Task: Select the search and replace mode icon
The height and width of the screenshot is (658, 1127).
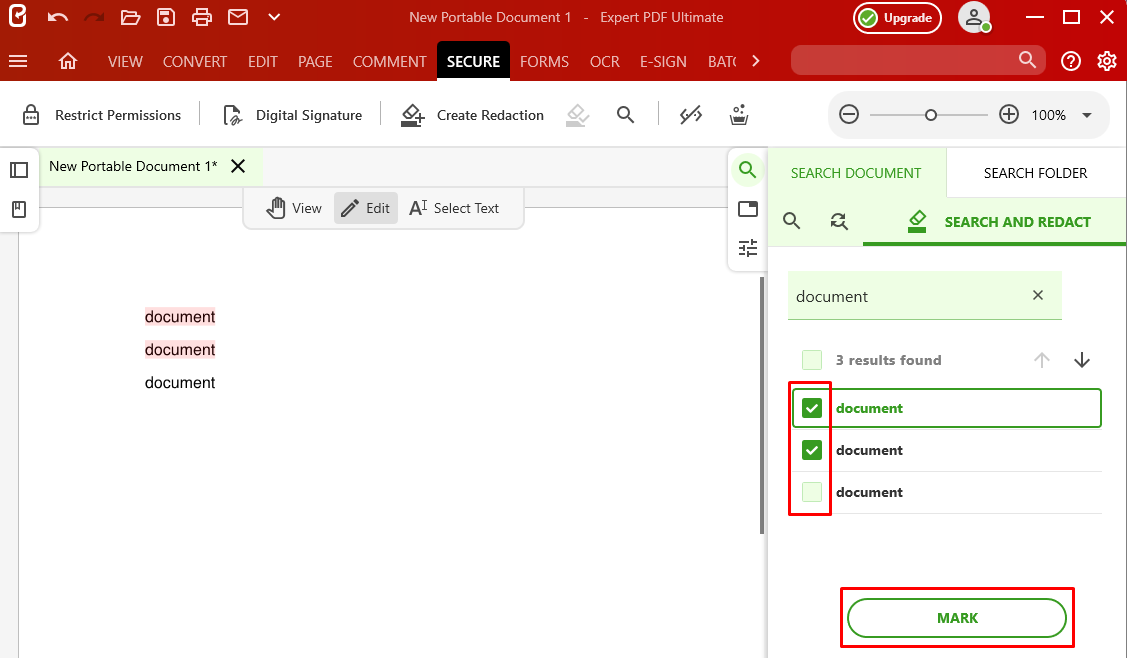Action: coord(839,221)
